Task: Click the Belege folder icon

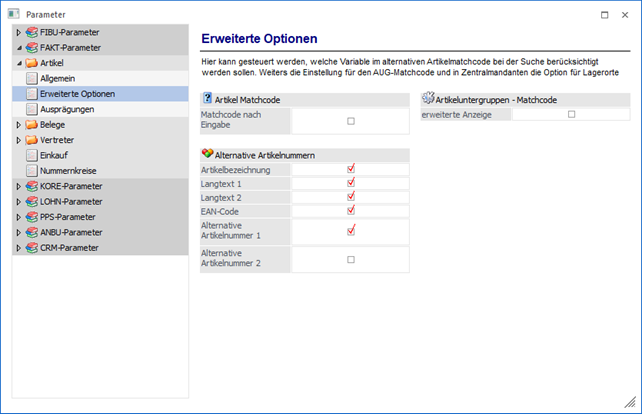Action: coord(31,125)
